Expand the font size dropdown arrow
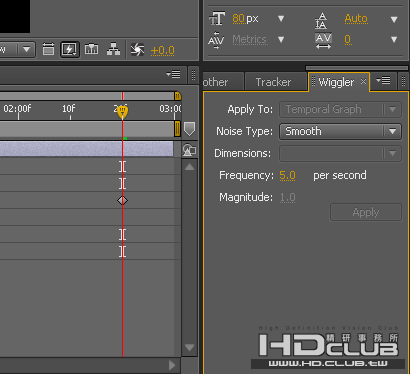Image resolution: width=410 pixels, height=374 pixels. 281,19
